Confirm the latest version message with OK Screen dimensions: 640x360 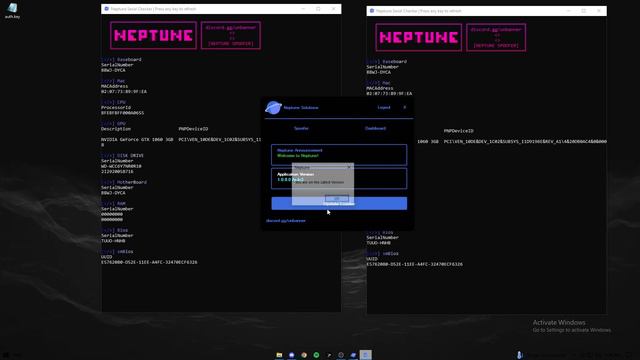(x=337, y=198)
